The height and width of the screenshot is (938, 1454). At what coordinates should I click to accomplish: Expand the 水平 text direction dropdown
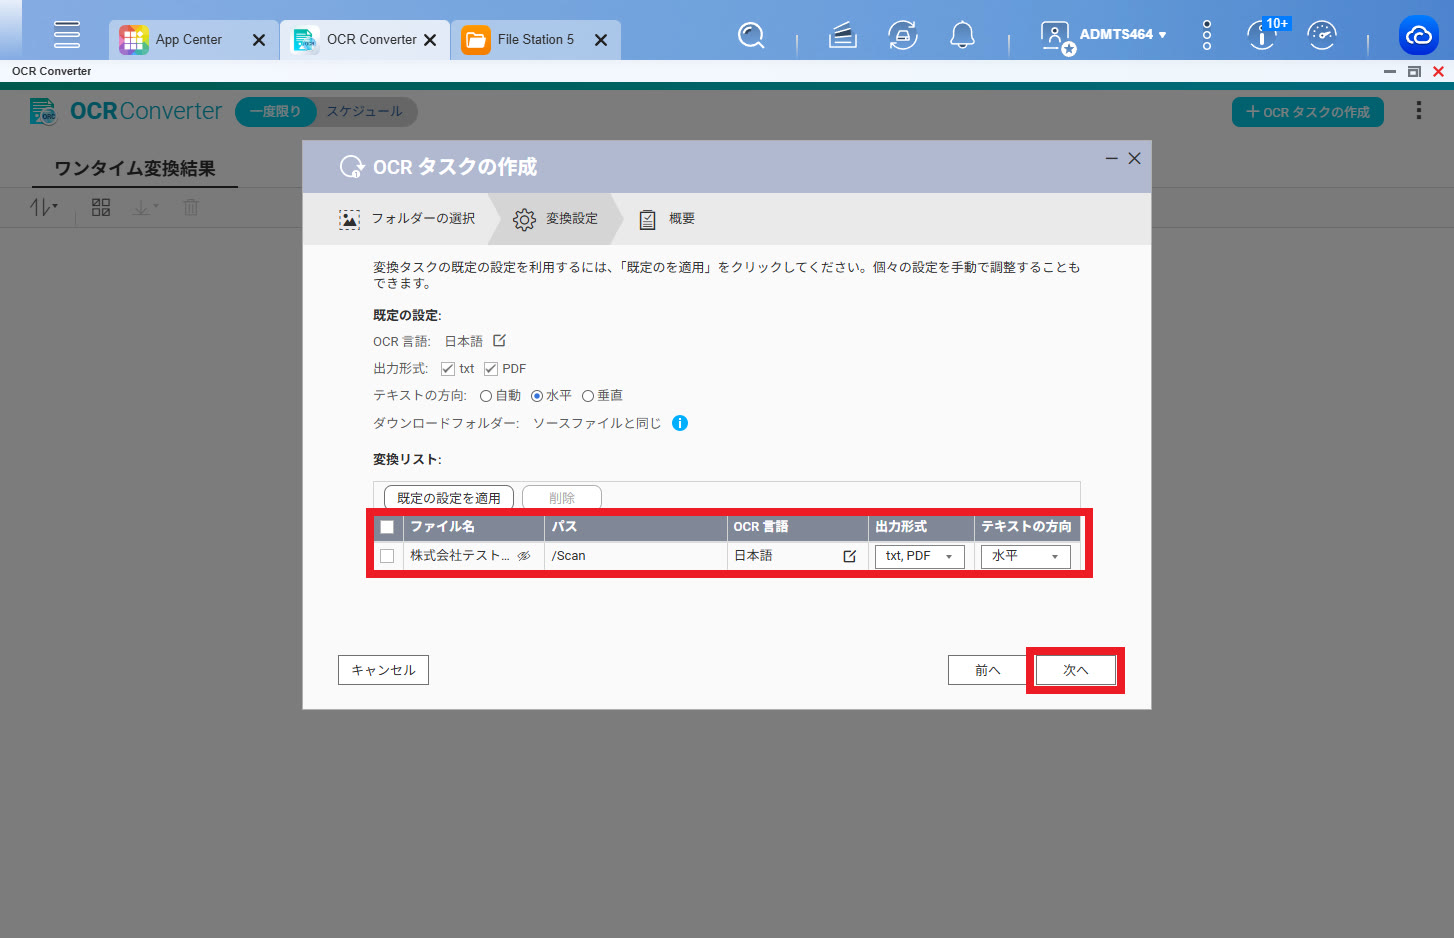[1025, 556]
